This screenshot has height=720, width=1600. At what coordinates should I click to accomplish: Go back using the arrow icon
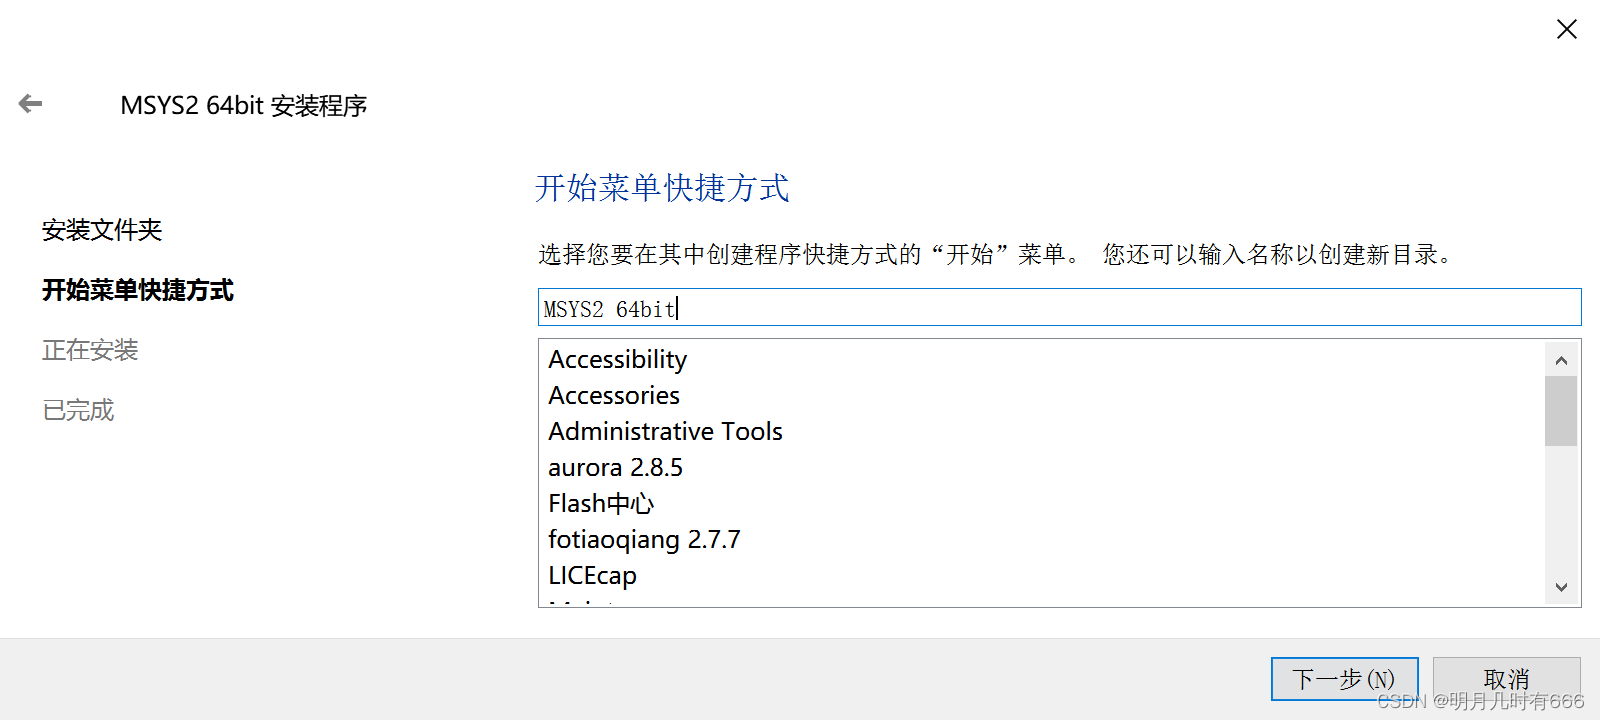31,104
